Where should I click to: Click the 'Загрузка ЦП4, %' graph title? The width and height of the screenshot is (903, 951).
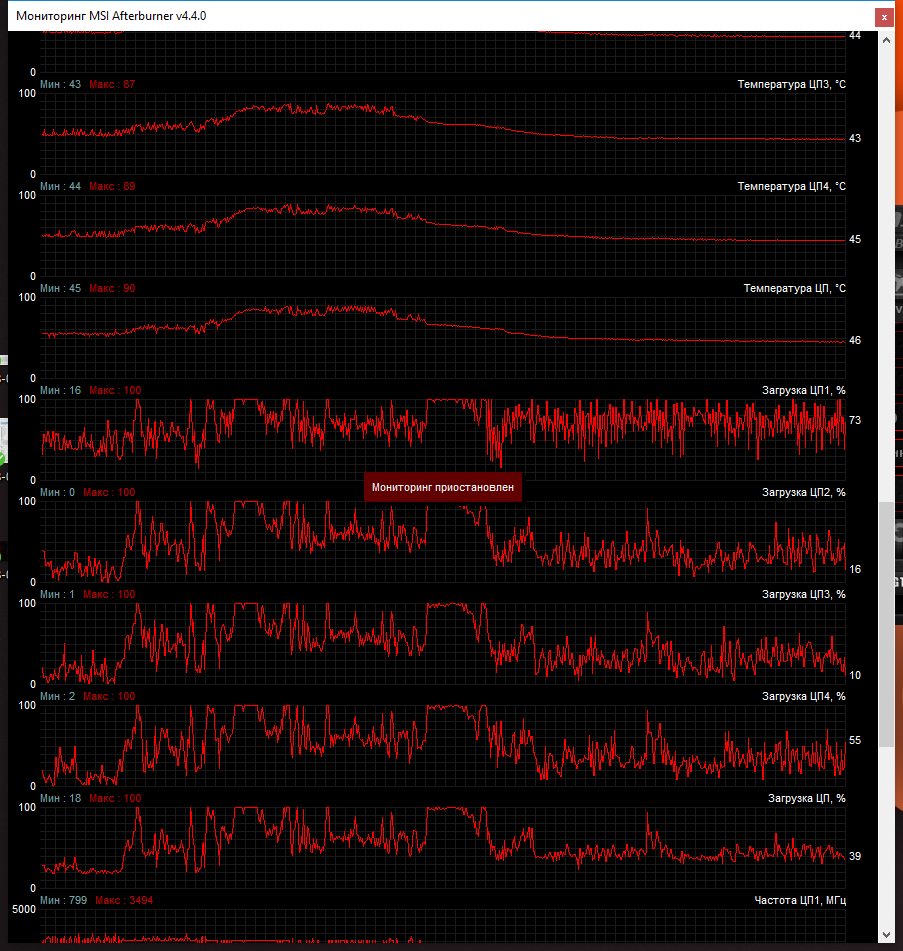(x=804, y=696)
